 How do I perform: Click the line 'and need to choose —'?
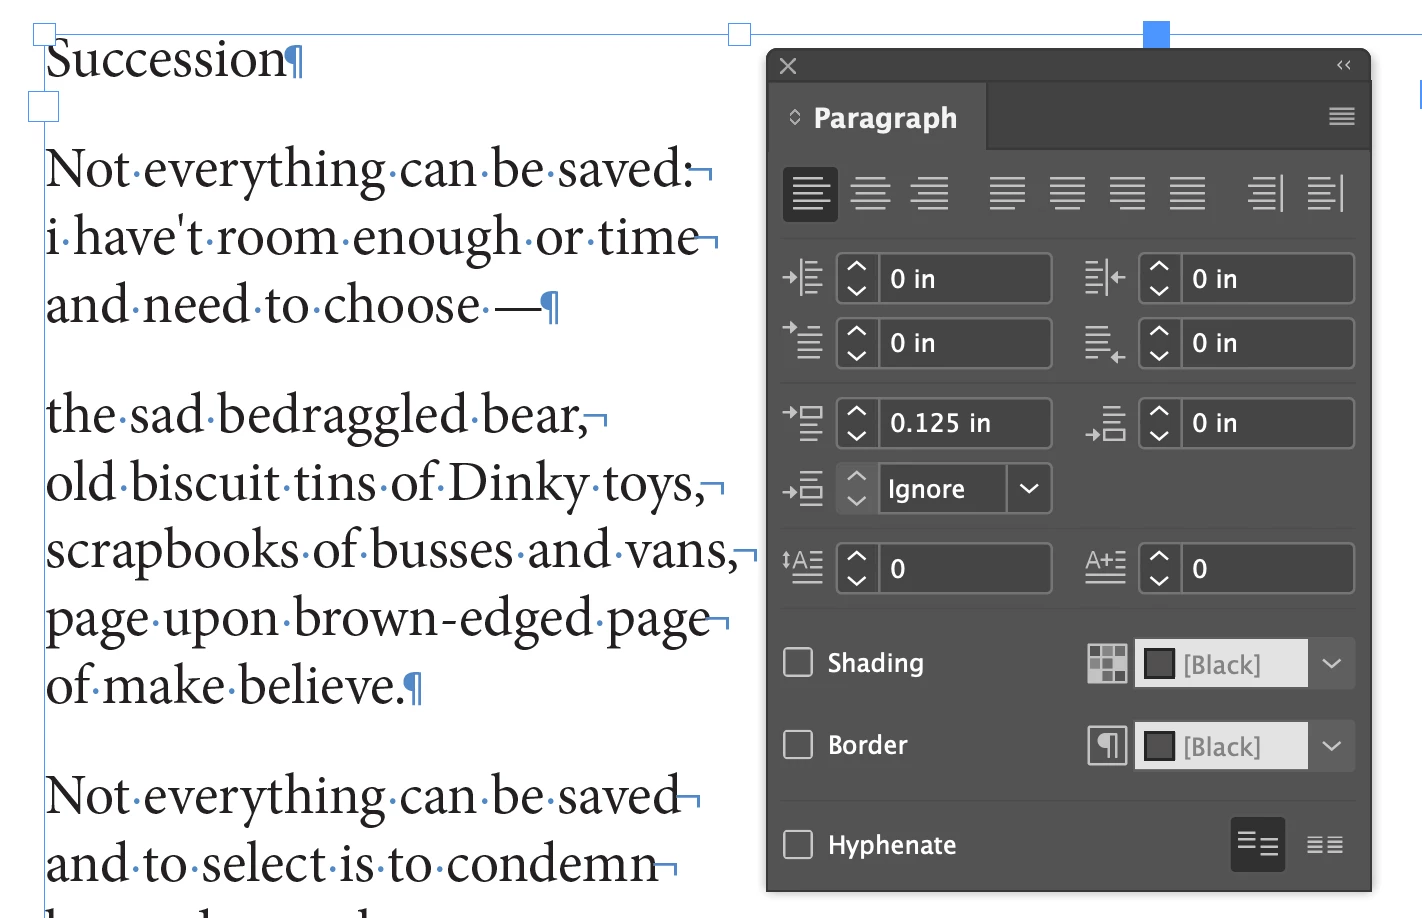tap(293, 304)
